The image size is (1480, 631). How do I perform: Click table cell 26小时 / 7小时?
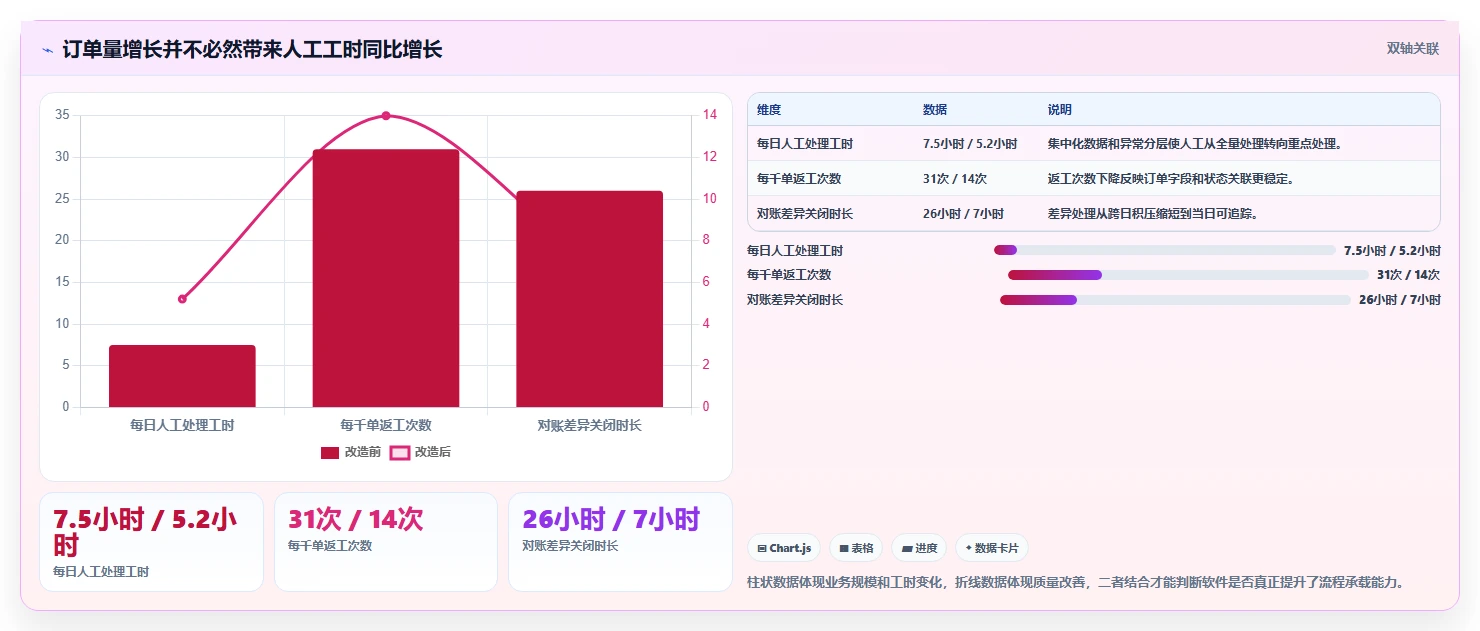point(963,214)
